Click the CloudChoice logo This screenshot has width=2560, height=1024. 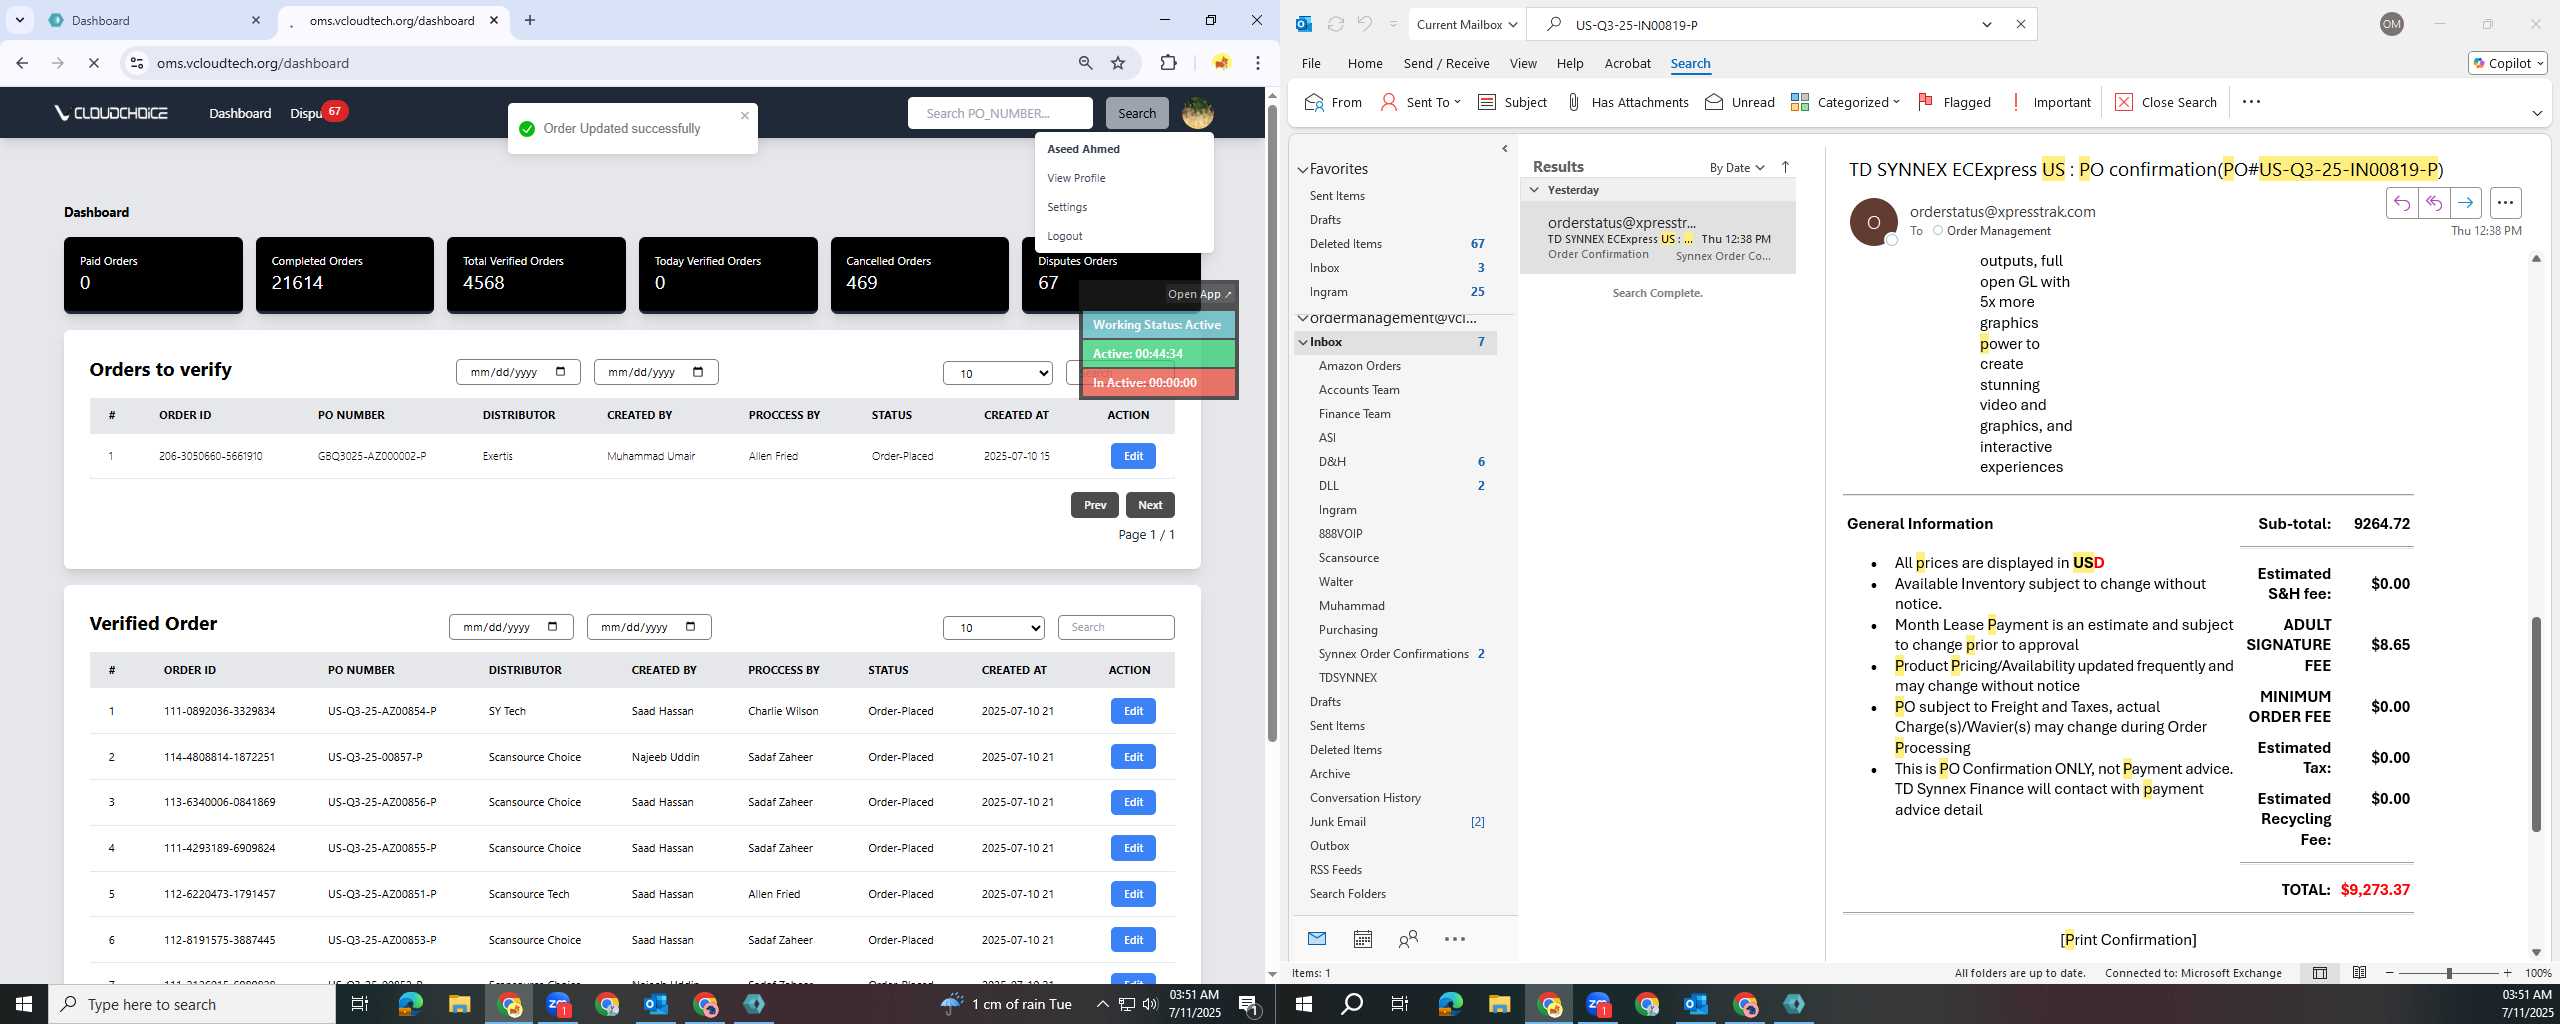point(112,113)
